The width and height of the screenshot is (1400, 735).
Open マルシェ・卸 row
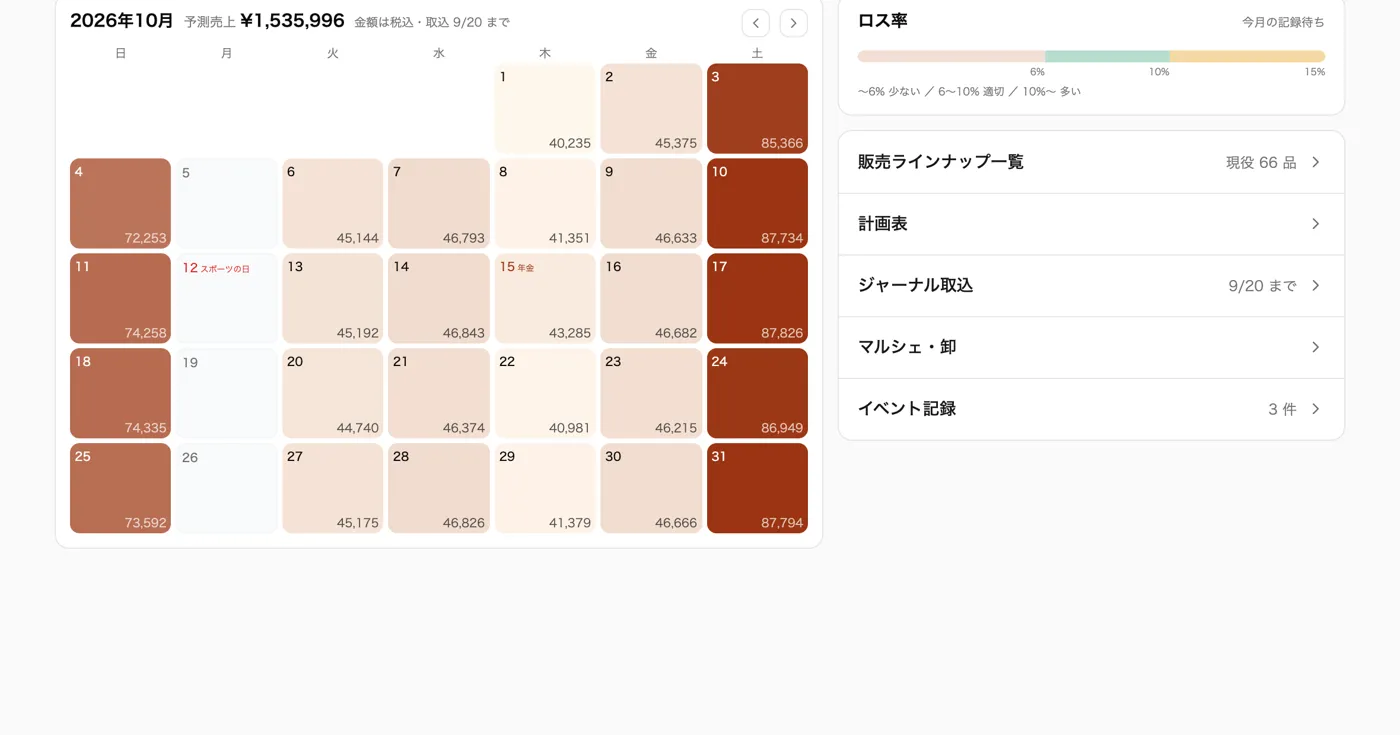[1091, 347]
